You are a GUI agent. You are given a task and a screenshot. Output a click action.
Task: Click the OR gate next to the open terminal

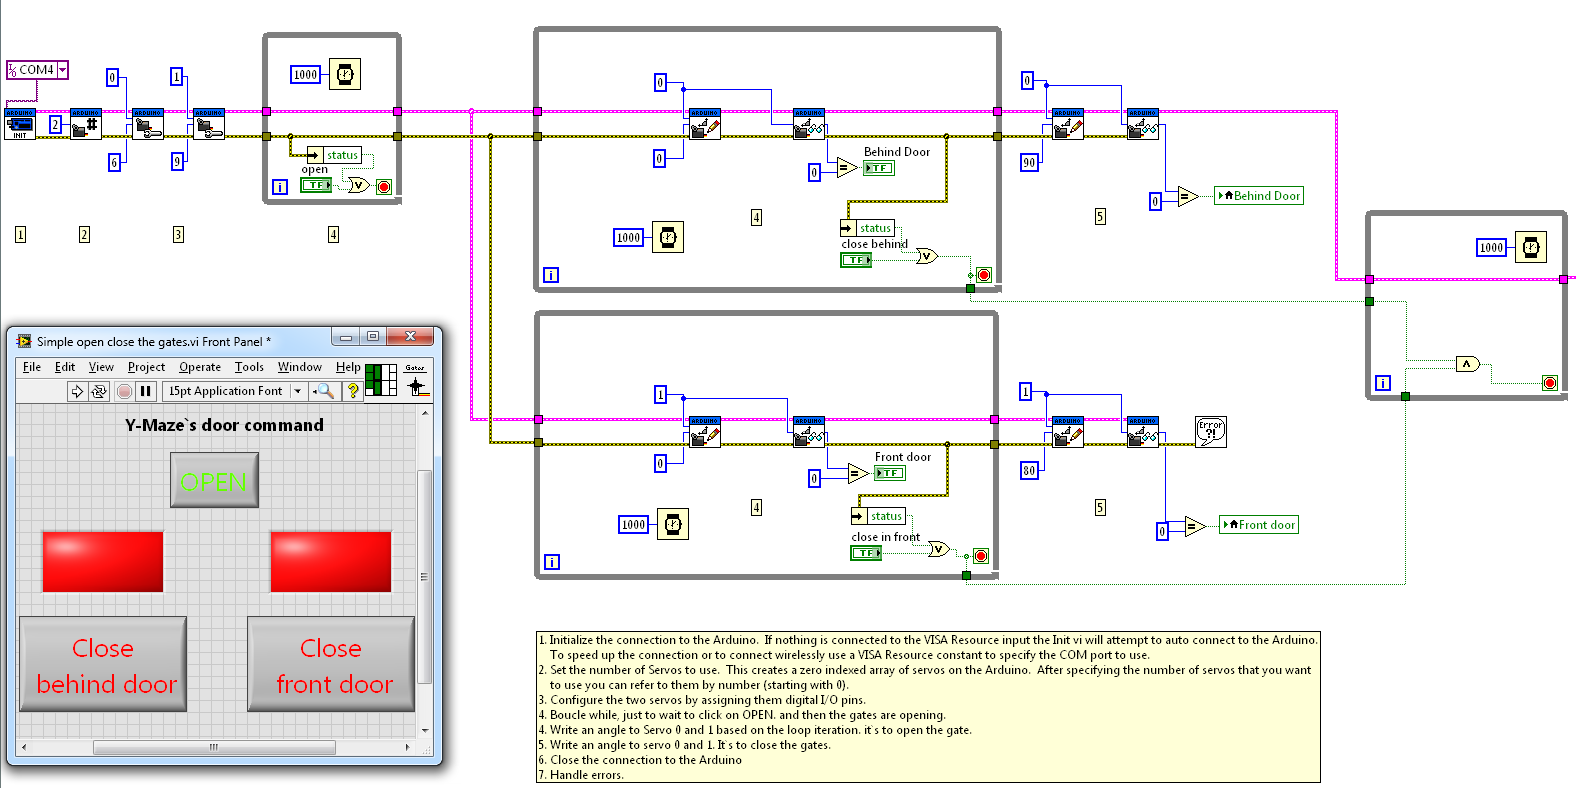[358, 185]
